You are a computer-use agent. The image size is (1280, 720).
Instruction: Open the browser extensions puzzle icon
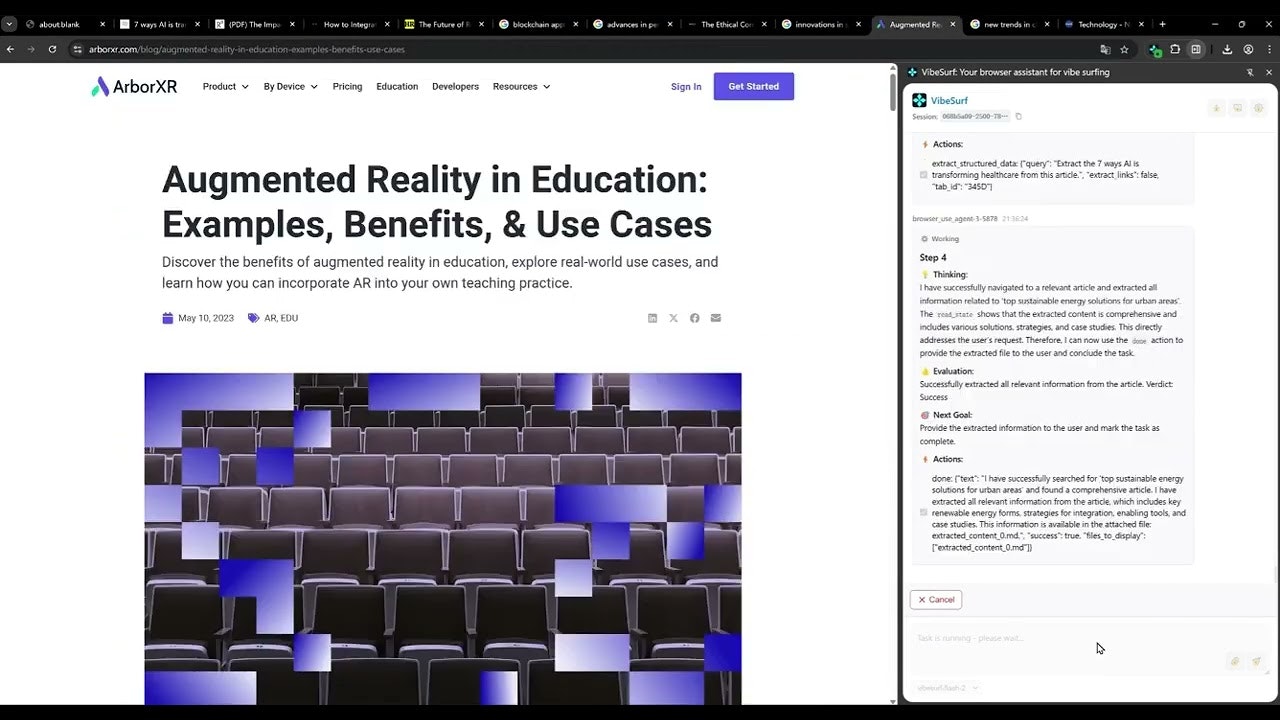(x=1176, y=49)
